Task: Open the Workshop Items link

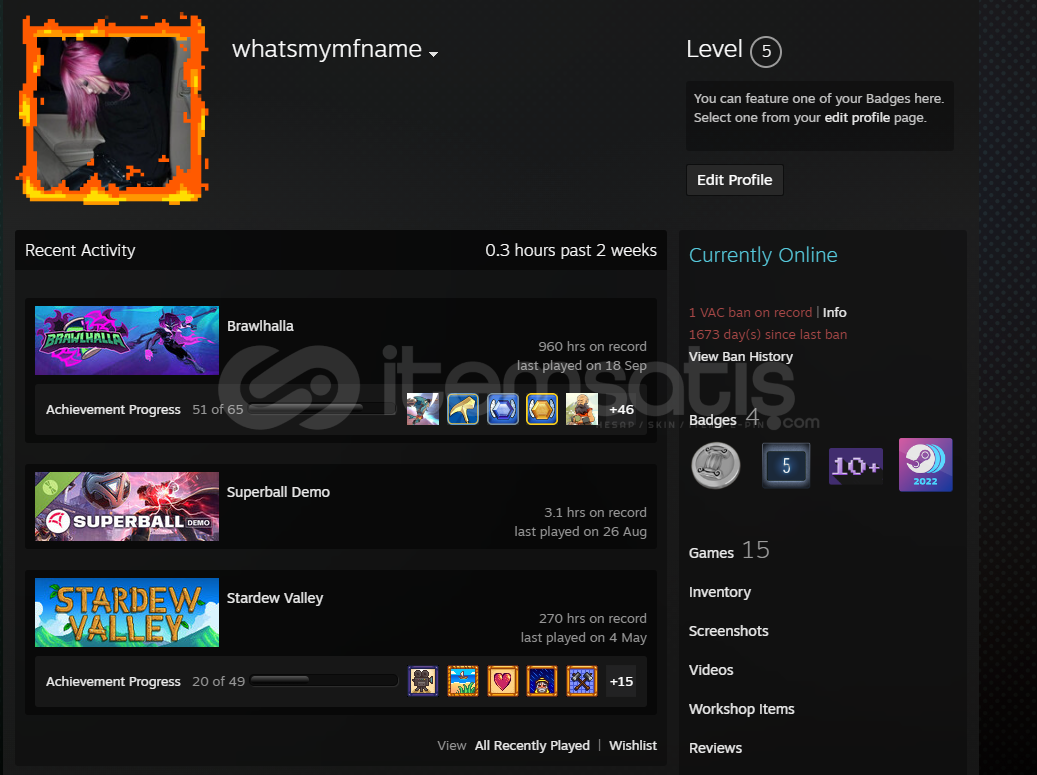Action: [741, 709]
